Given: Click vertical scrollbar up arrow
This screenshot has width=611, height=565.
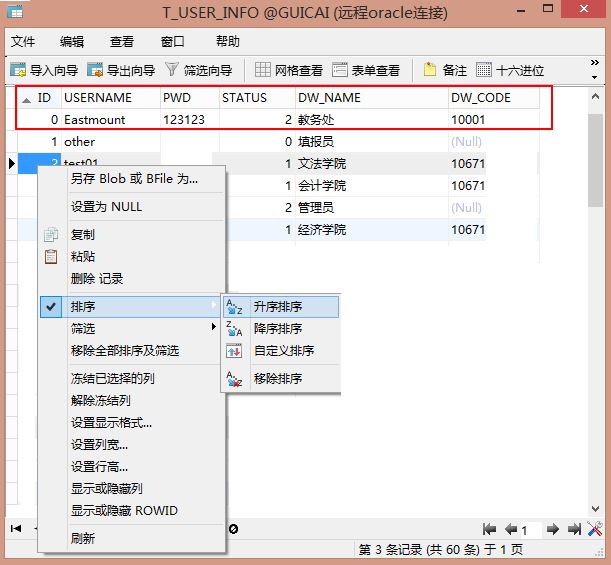Looking at the screenshot, I should pos(595,96).
